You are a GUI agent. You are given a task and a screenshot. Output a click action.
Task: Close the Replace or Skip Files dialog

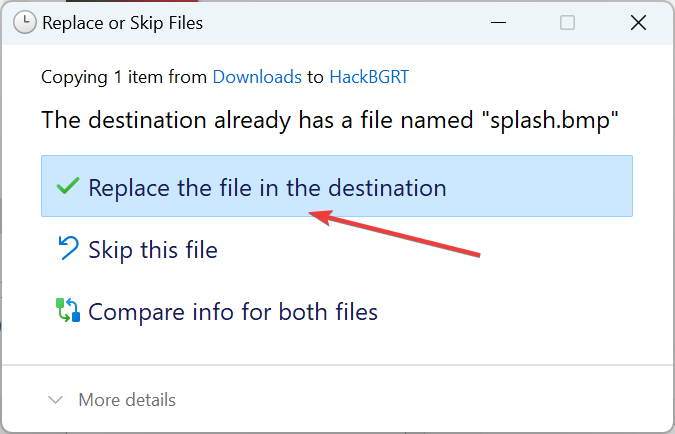coord(636,22)
